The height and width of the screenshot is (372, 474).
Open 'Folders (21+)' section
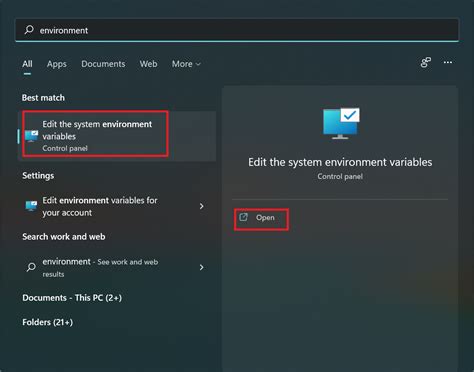tap(48, 322)
